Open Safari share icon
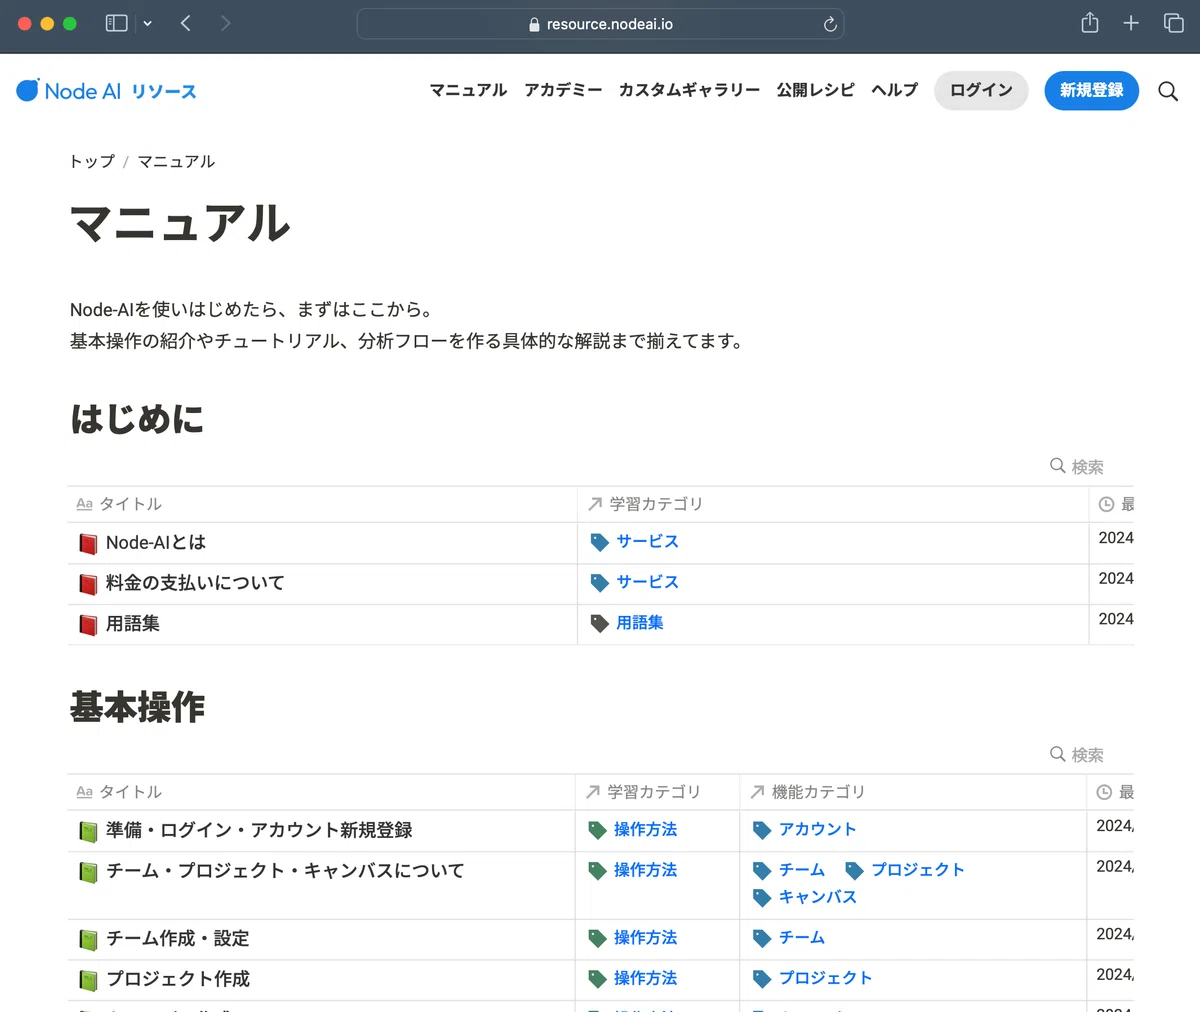 tap(1090, 23)
